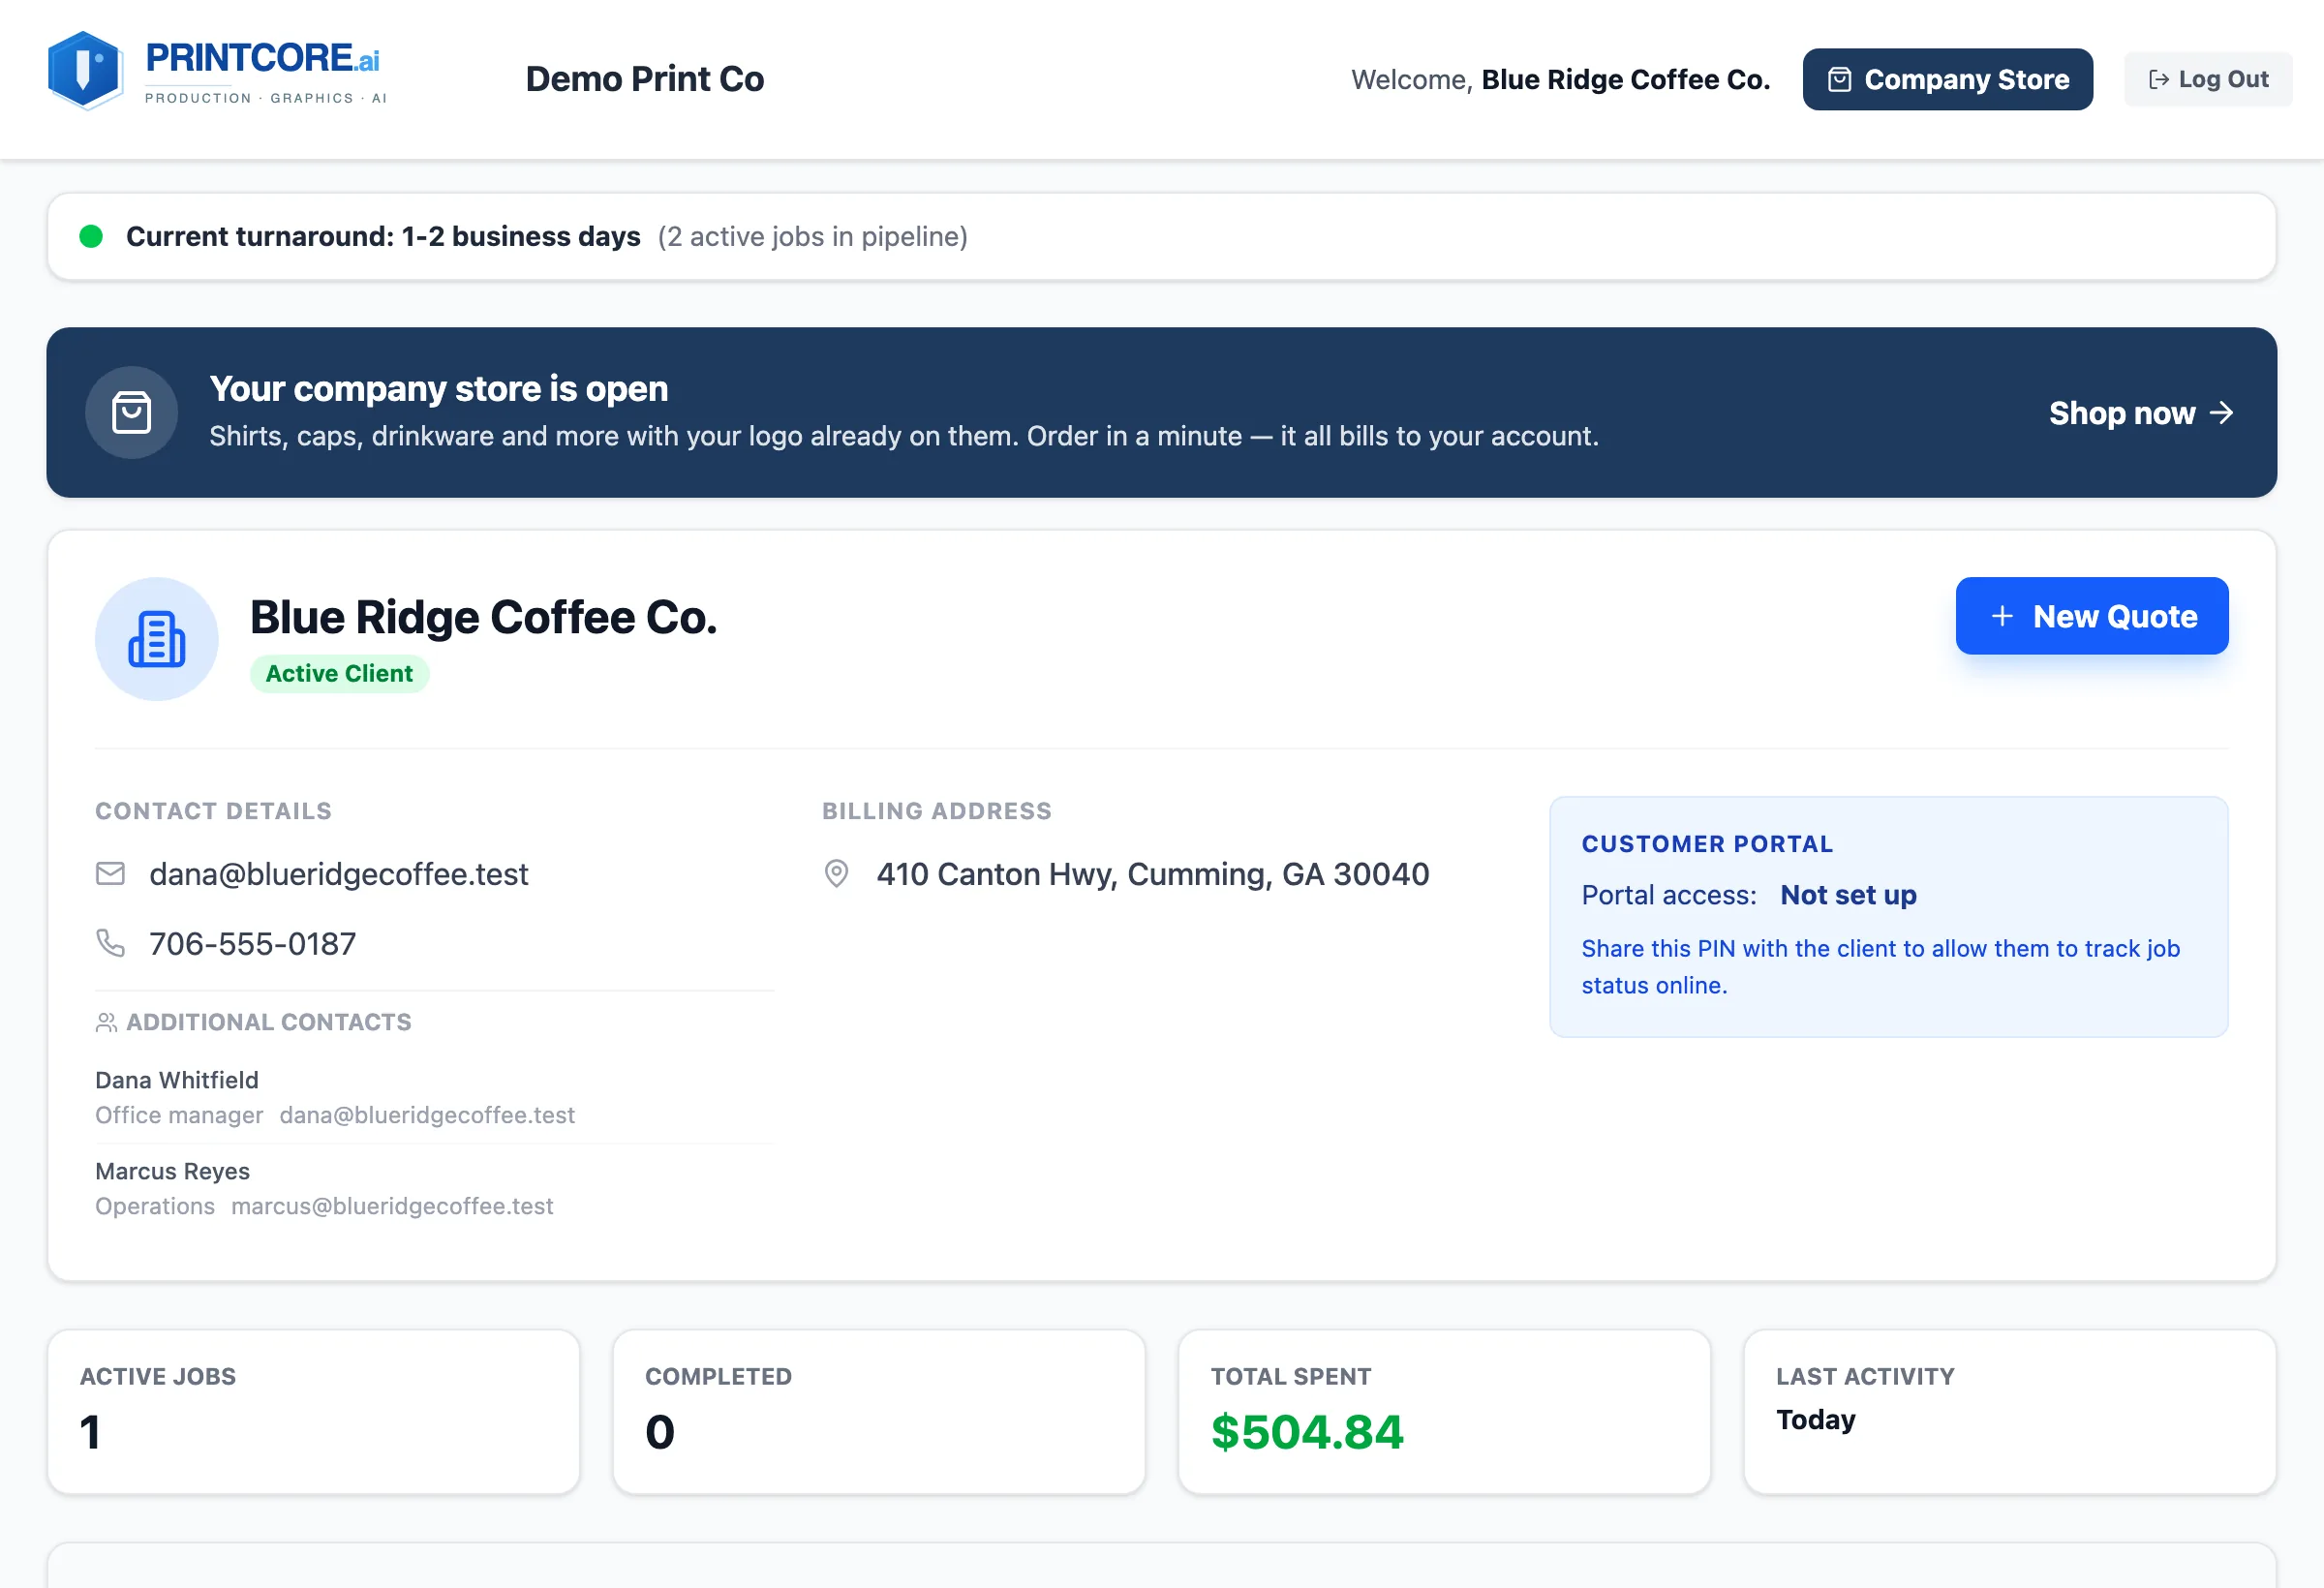
Task: Click the Customer Portal heading
Action: [1707, 844]
